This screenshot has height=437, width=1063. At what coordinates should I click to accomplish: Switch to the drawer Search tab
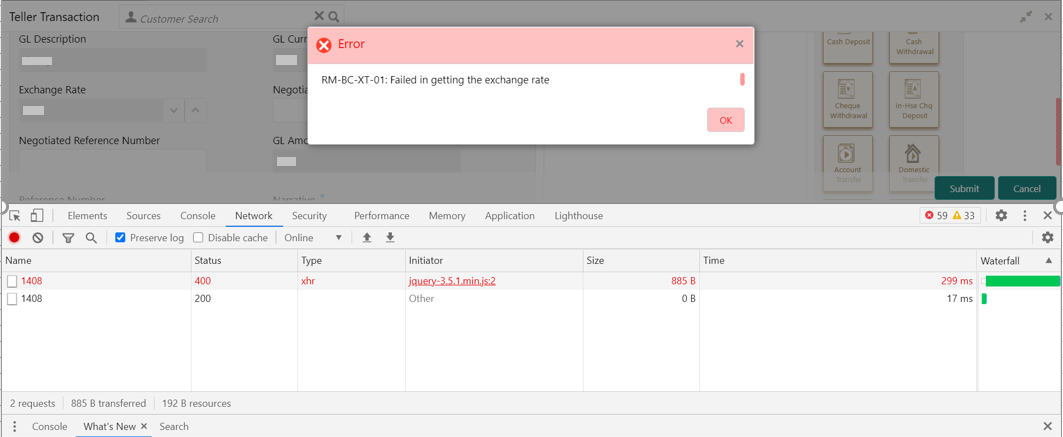pos(174,426)
